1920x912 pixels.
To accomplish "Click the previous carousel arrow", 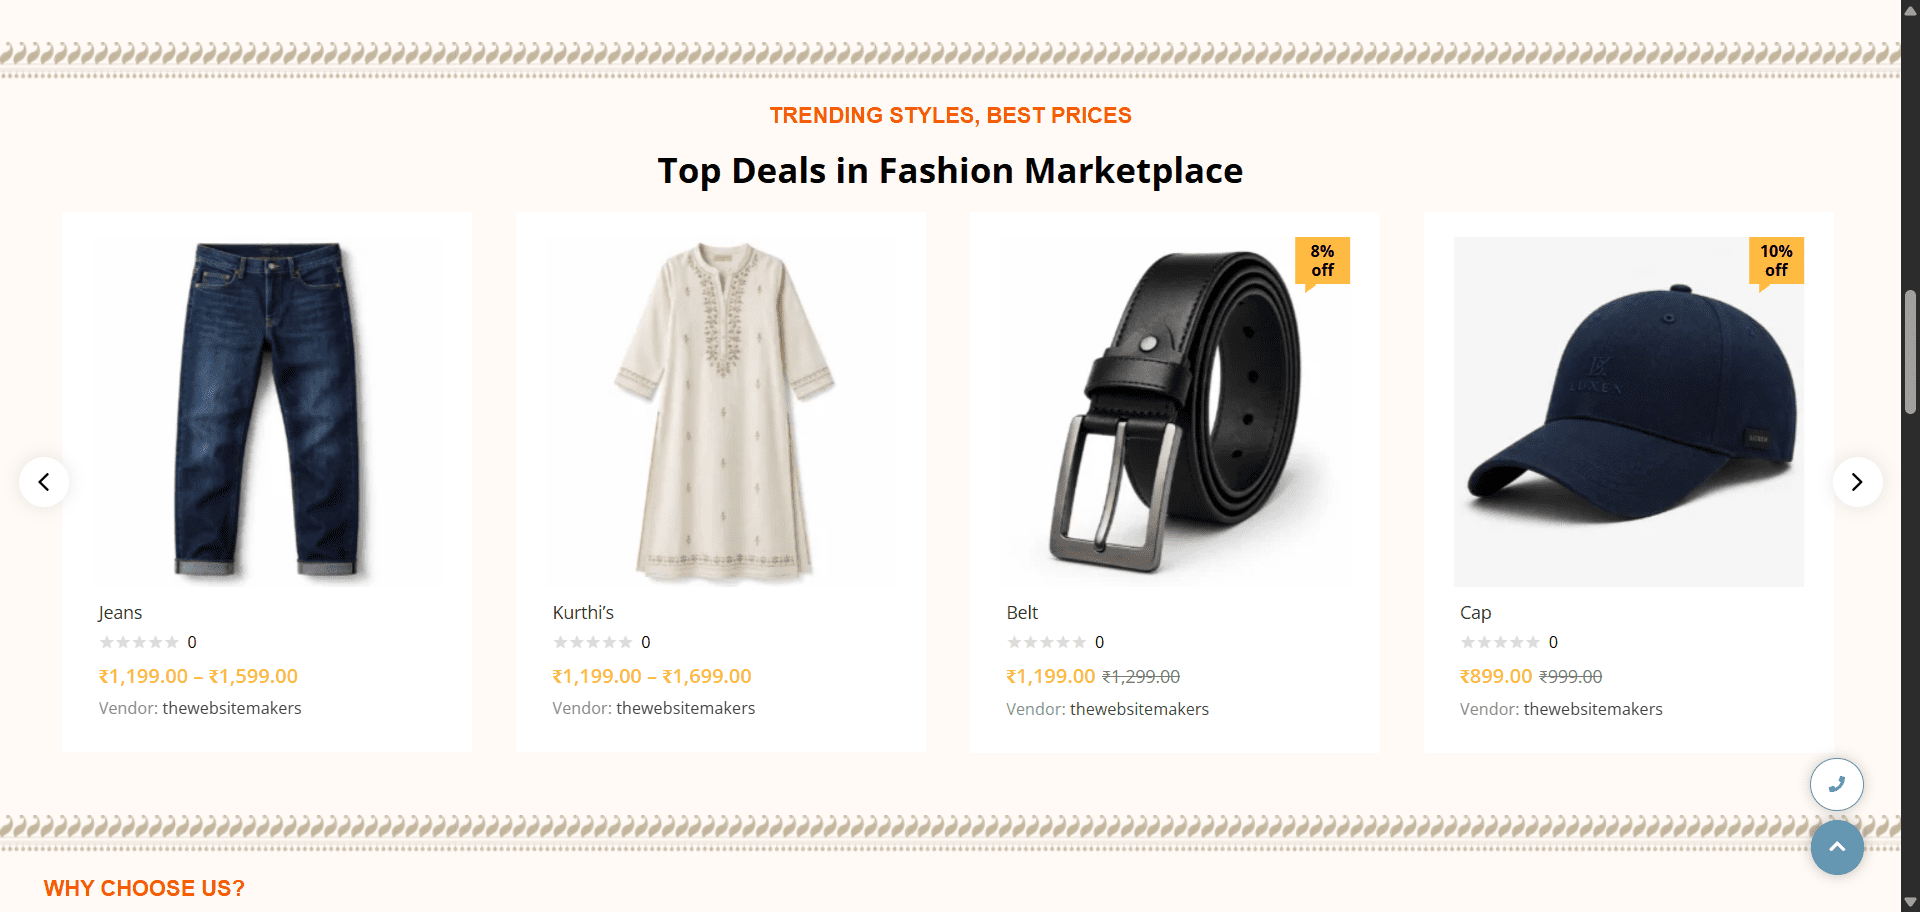I will pos(44,482).
